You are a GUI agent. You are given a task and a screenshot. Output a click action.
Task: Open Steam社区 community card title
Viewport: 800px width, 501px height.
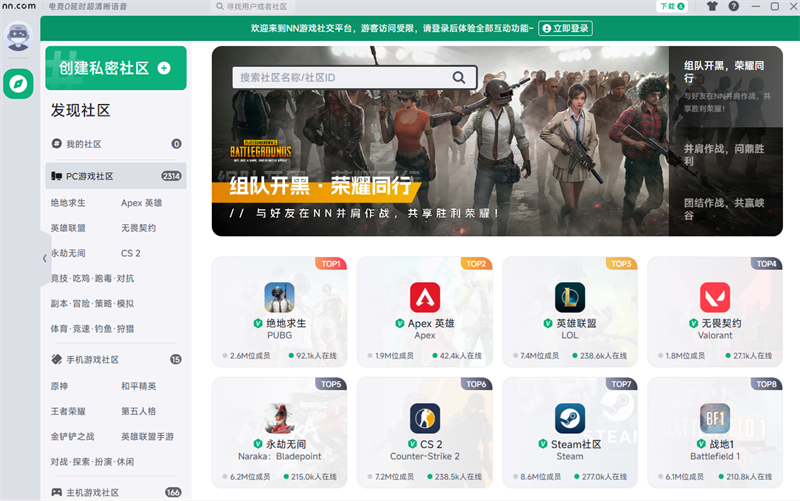tap(576, 444)
